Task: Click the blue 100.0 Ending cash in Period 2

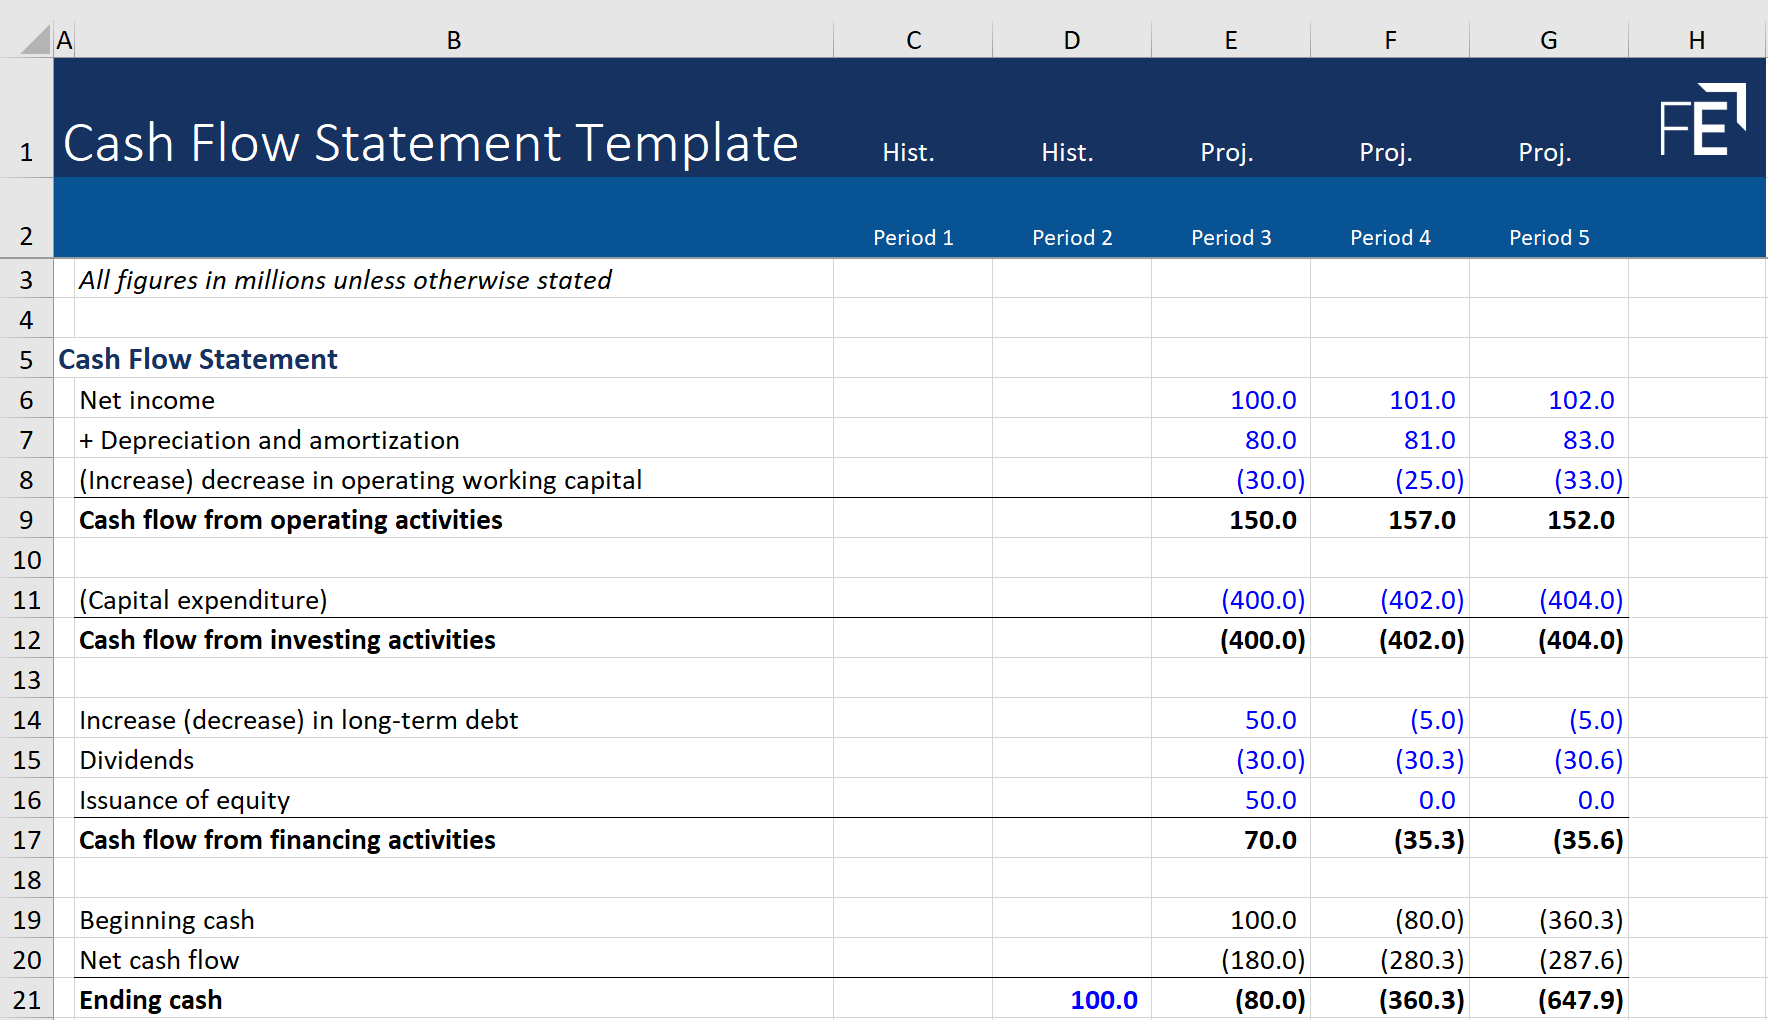Action: 1102,999
